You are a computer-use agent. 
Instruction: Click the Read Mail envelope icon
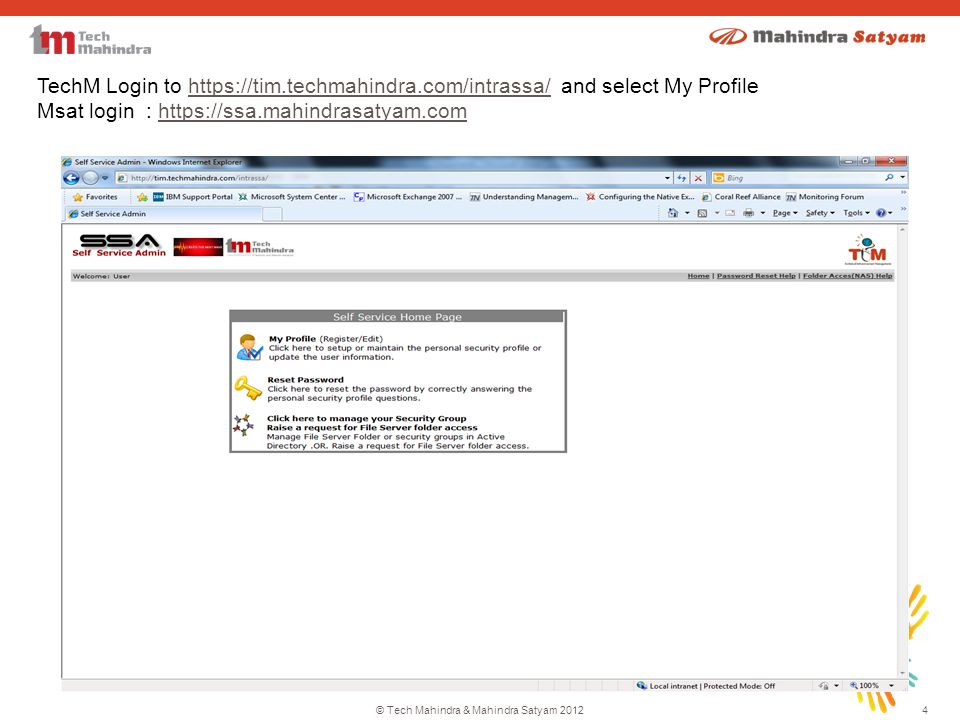coord(730,213)
